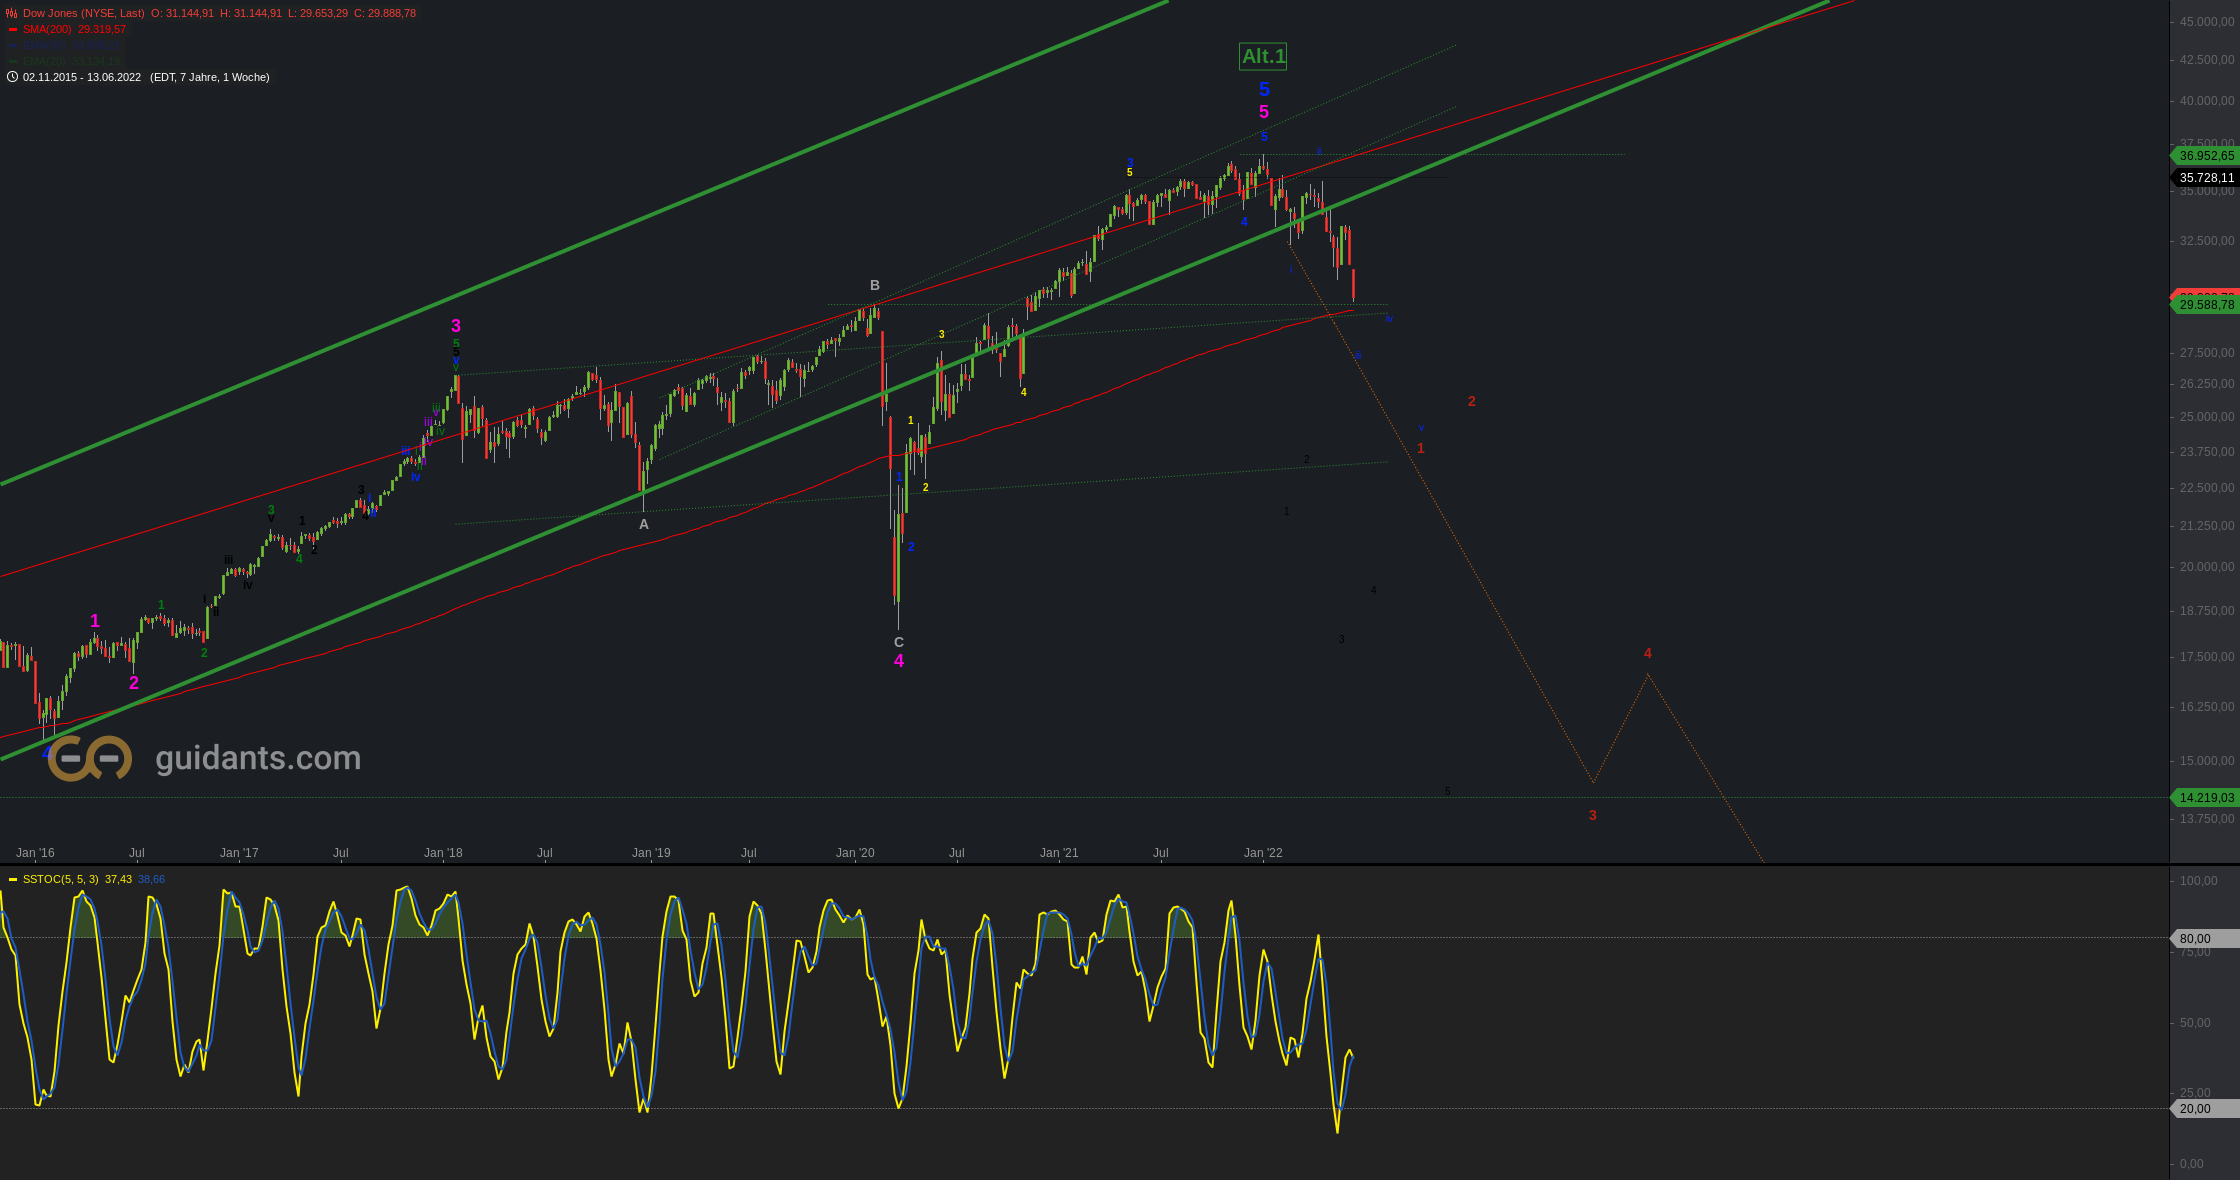Click the red SMA(200) legend marker
The image size is (2240, 1180).
12,30
